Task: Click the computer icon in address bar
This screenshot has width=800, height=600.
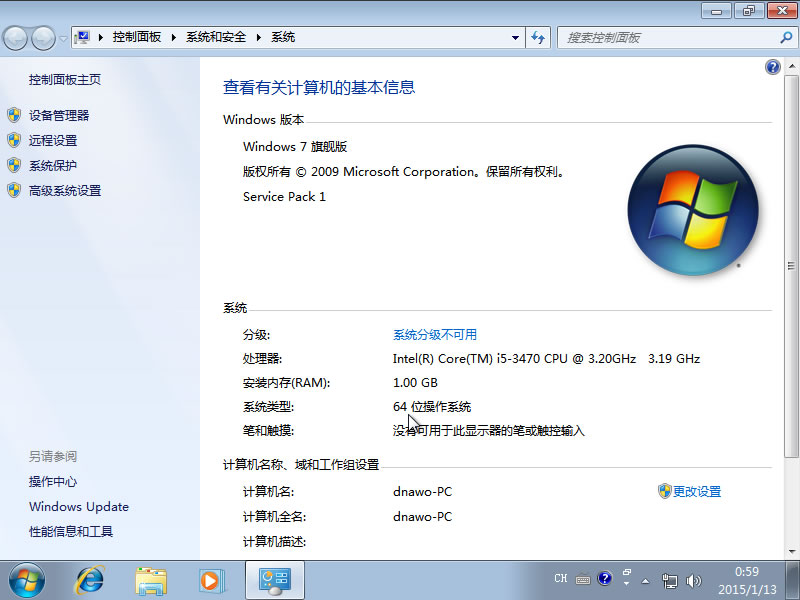Action: (x=82, y=37)
